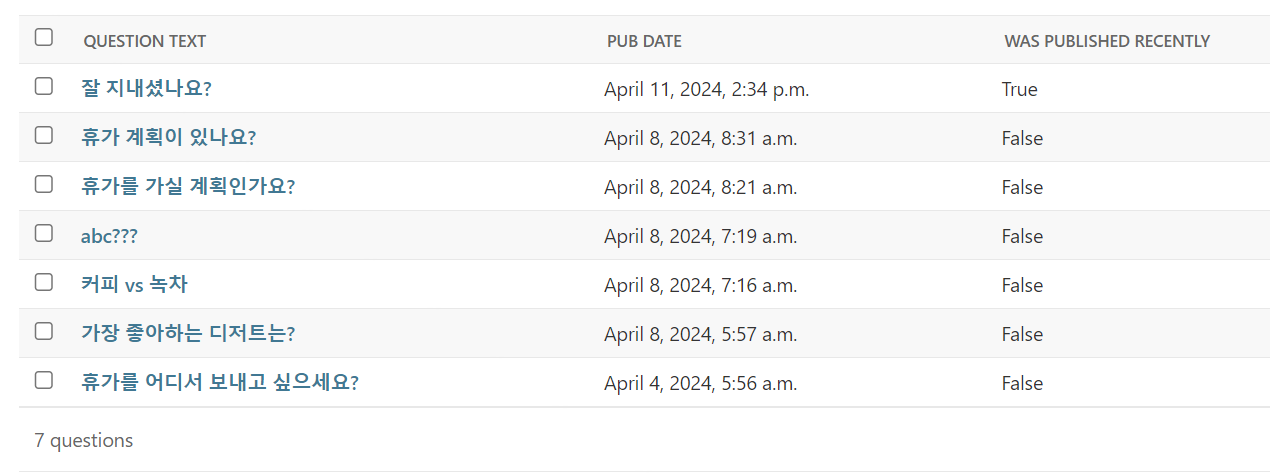
Task: Open the '휴가 계획이 있나요?' question
Action: tap(168, 137)
